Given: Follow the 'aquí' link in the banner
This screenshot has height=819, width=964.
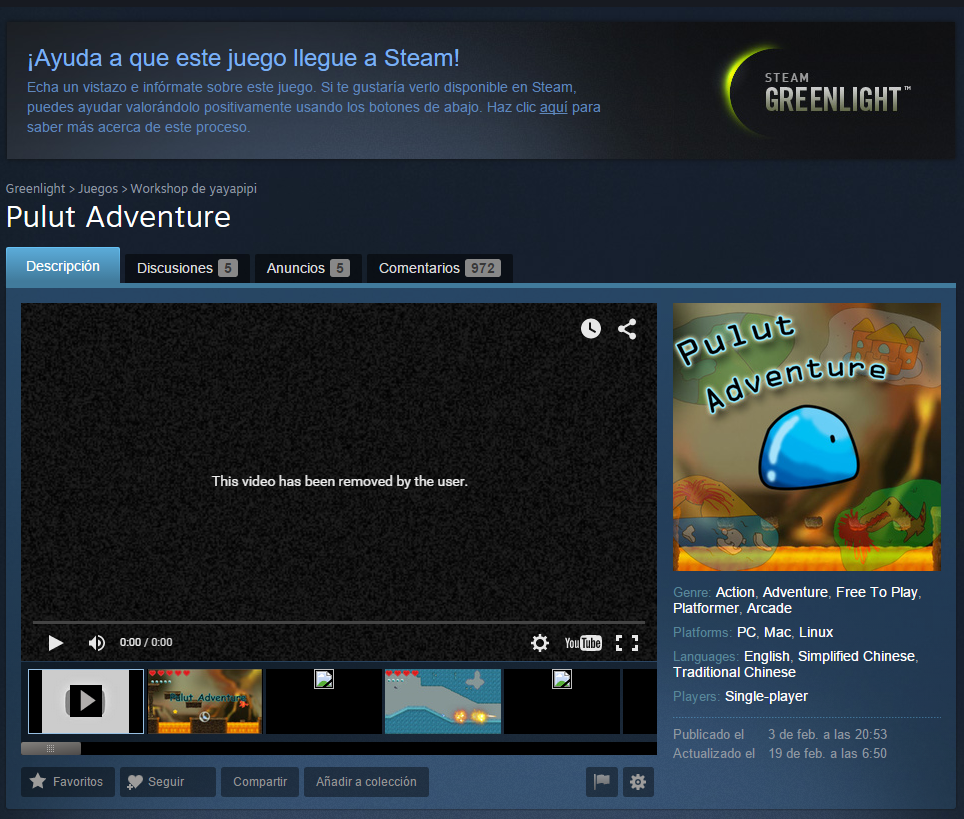Looking at the screenshot, I should [553, 107].
